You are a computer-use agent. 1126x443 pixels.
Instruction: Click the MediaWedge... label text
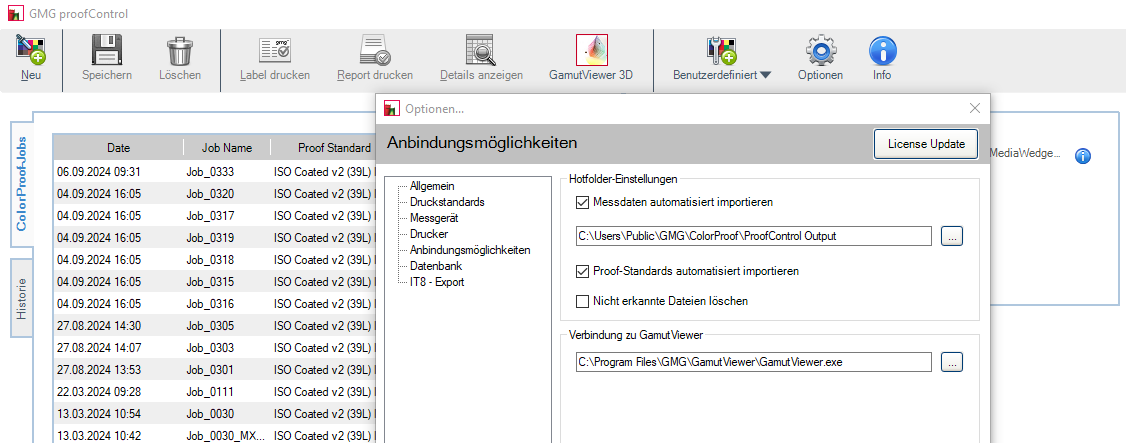coord(1025,152)
